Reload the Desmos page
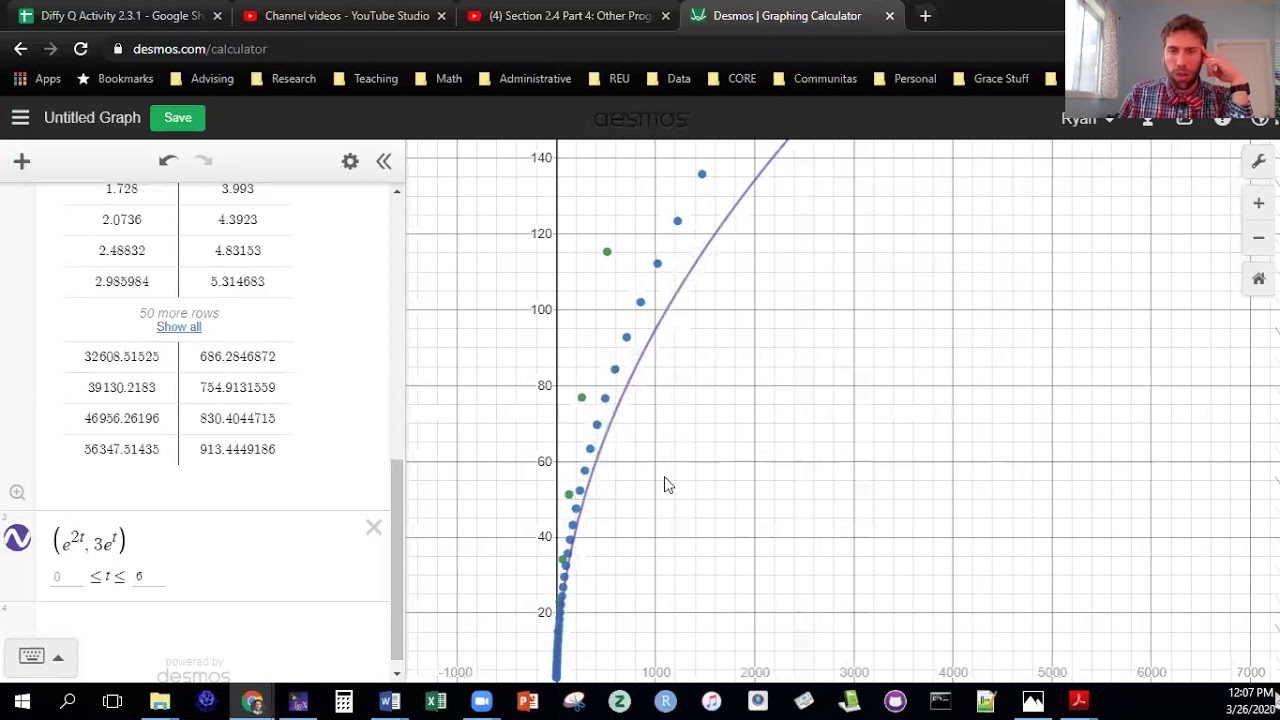Screen dimensions: 1280x720 tap(80, 48)
